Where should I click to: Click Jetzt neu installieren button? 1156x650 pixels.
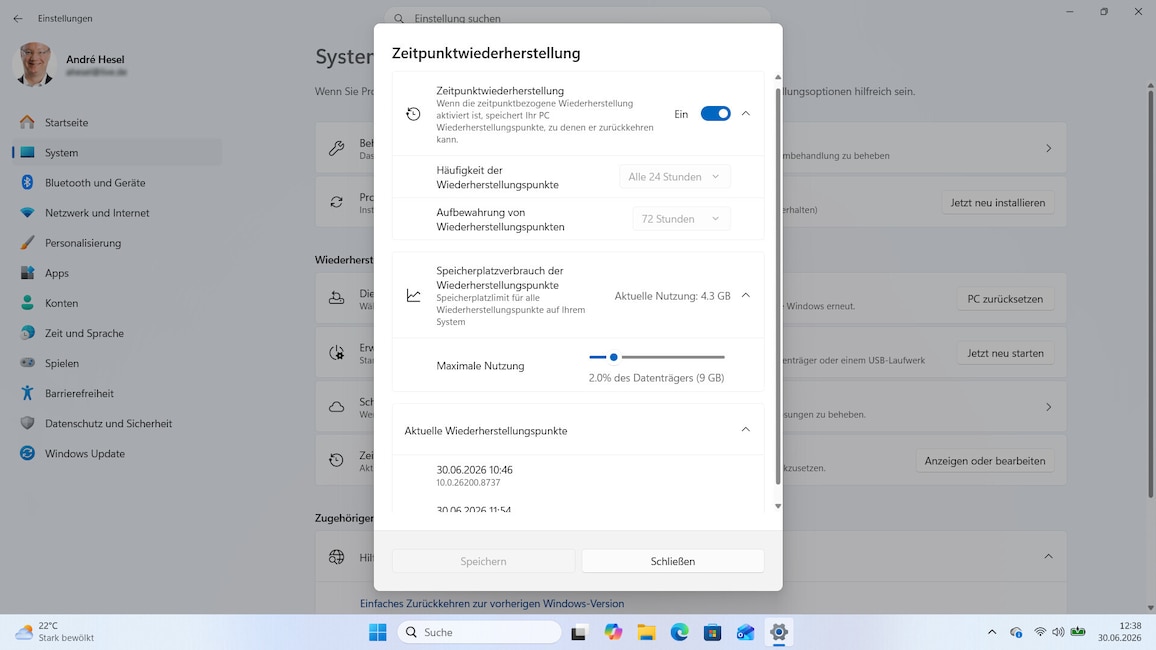(997, 203)
